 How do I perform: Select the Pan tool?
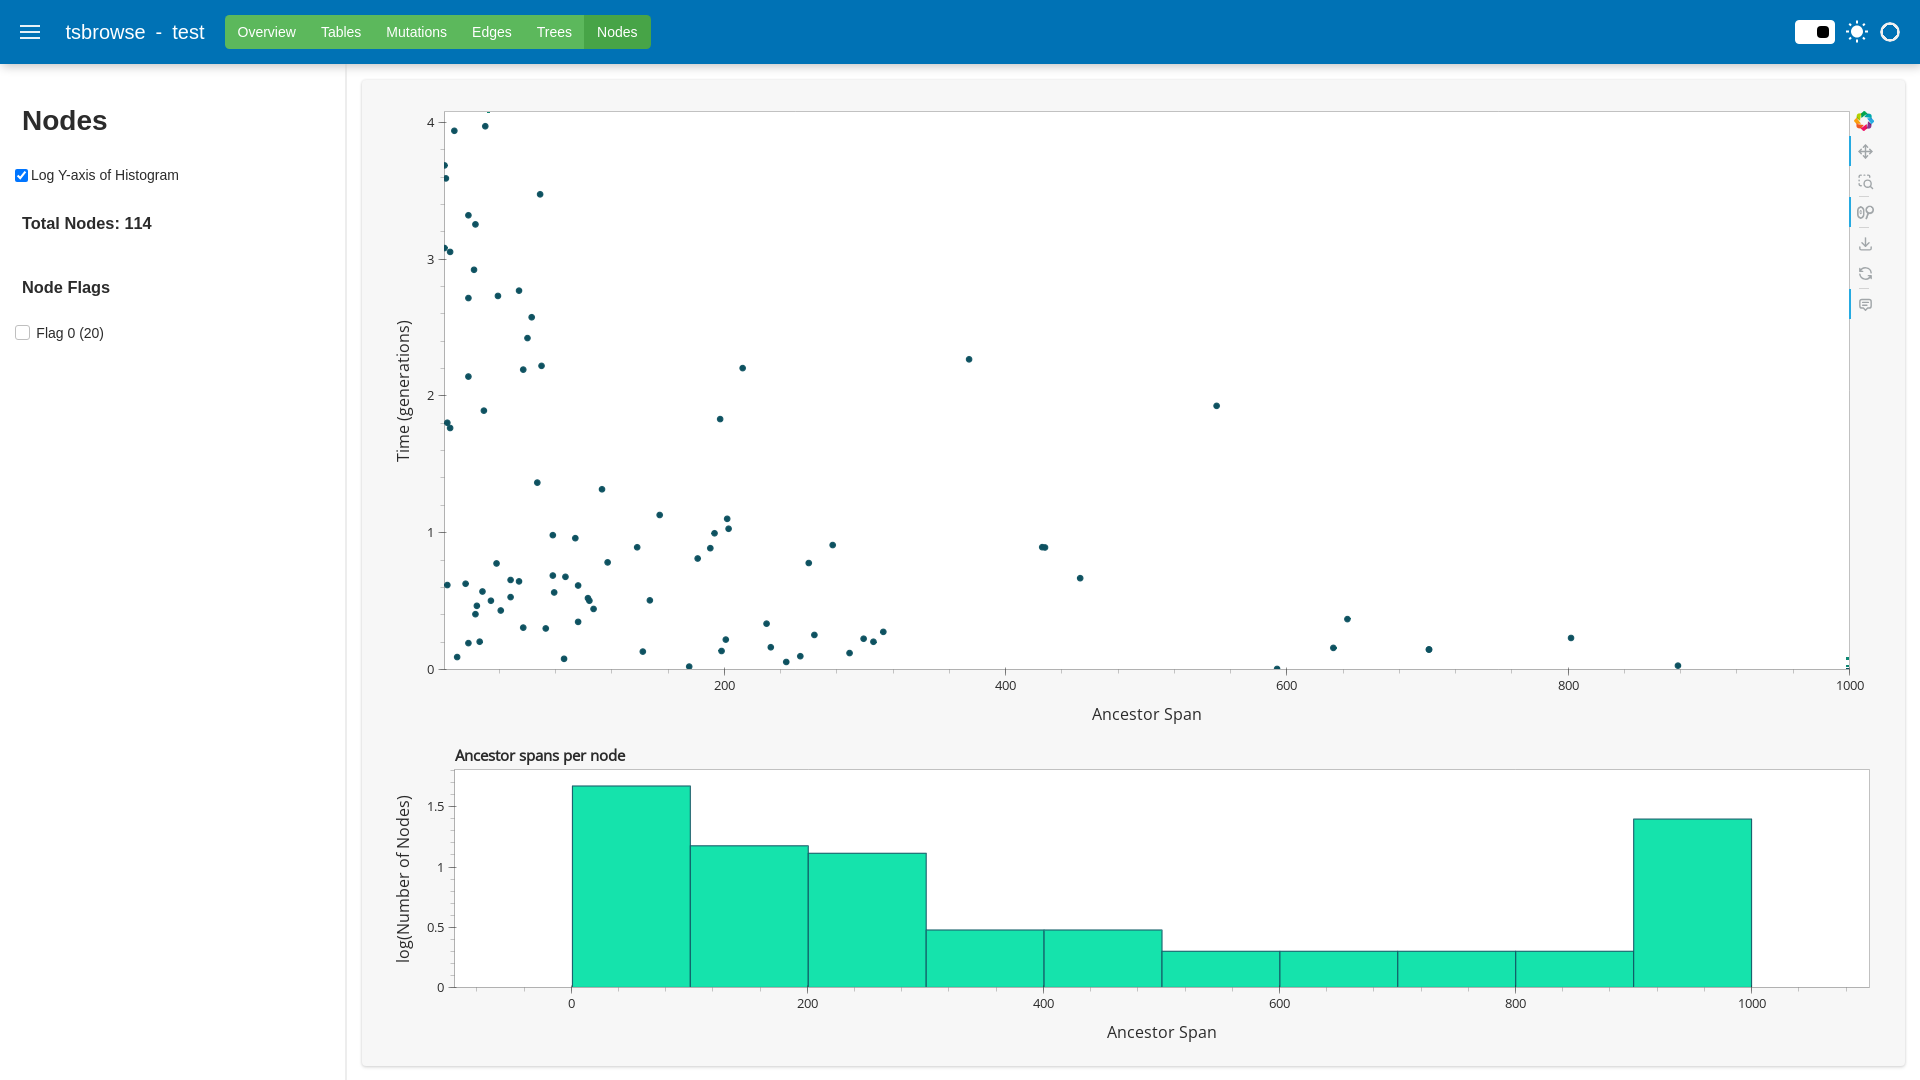click(x=1865, y=152)
